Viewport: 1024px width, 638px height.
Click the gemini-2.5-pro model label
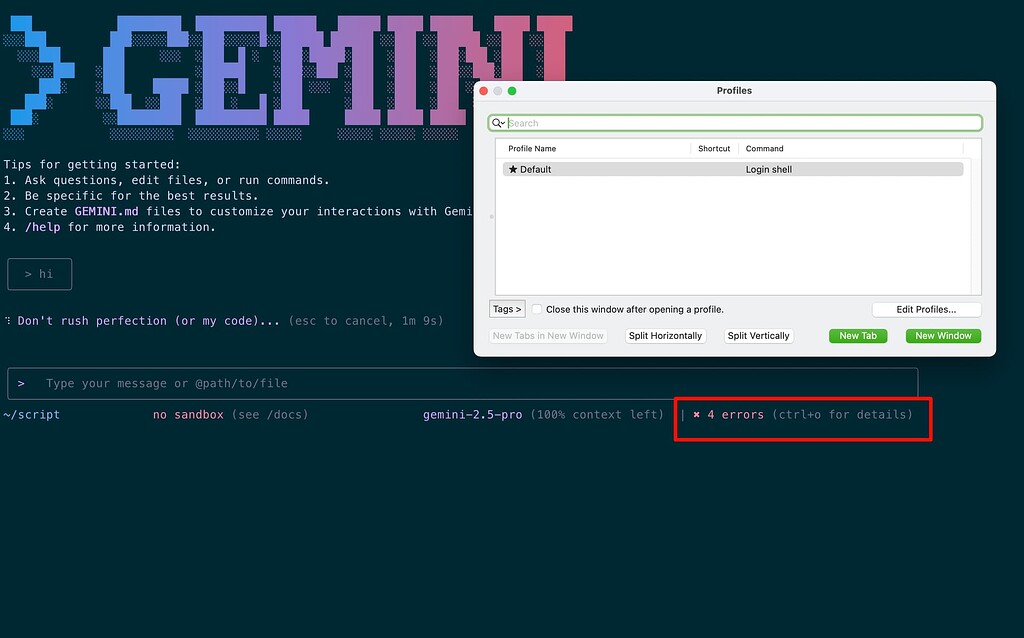pyautogui.click(x=472, y=415)
